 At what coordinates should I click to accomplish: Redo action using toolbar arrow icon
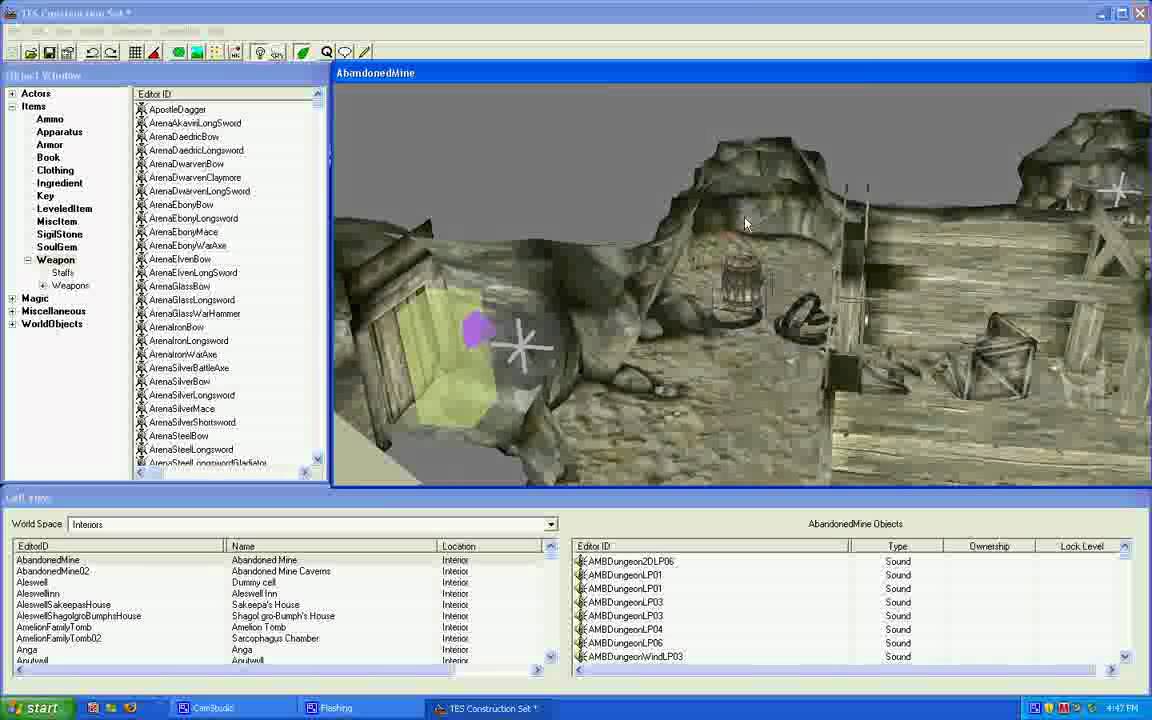click(x=111, y=52)
